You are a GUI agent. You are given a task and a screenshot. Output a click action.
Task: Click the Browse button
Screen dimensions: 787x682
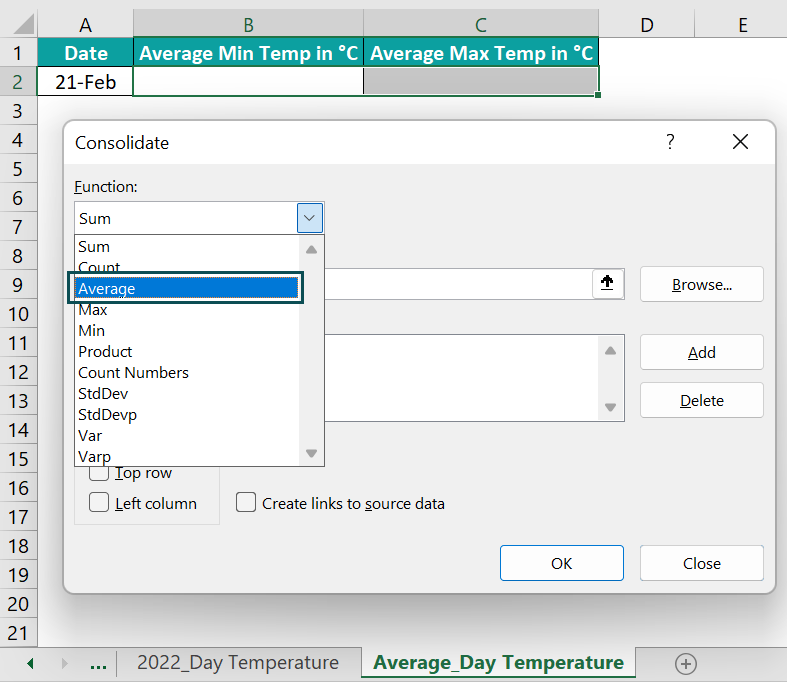[702, 285]
